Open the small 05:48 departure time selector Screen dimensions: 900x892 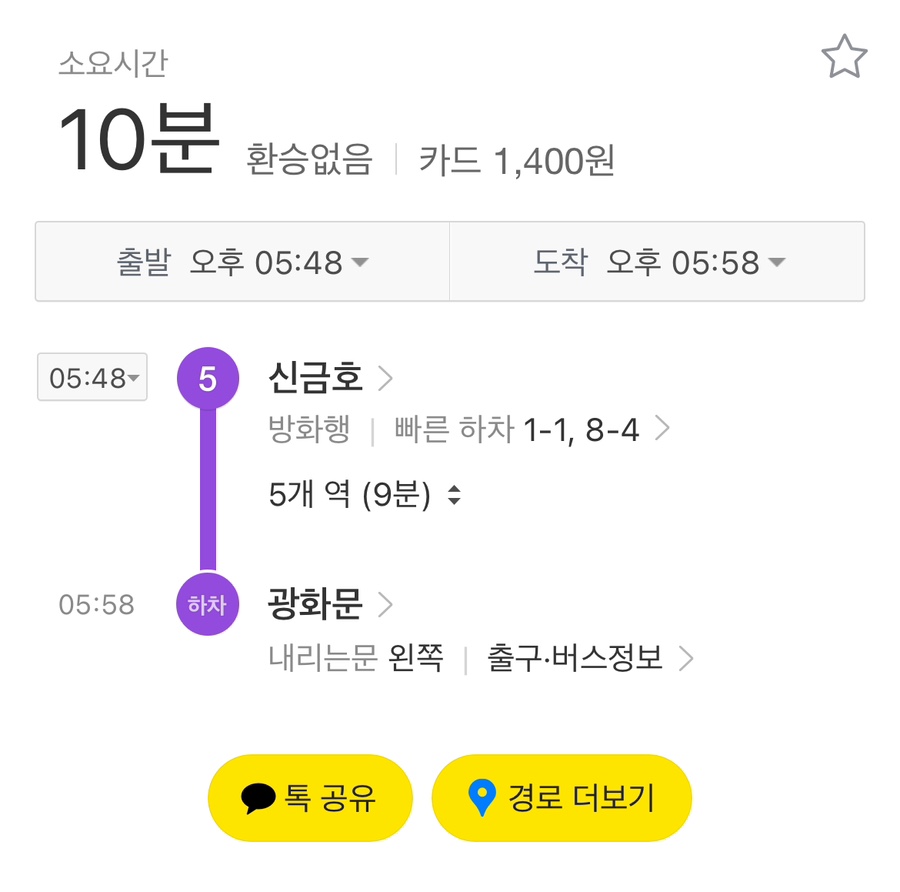(92, 378)
